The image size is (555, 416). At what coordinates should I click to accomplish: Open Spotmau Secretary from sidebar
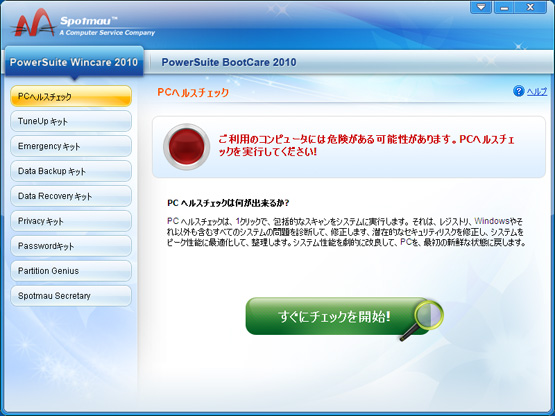(71, 296)
